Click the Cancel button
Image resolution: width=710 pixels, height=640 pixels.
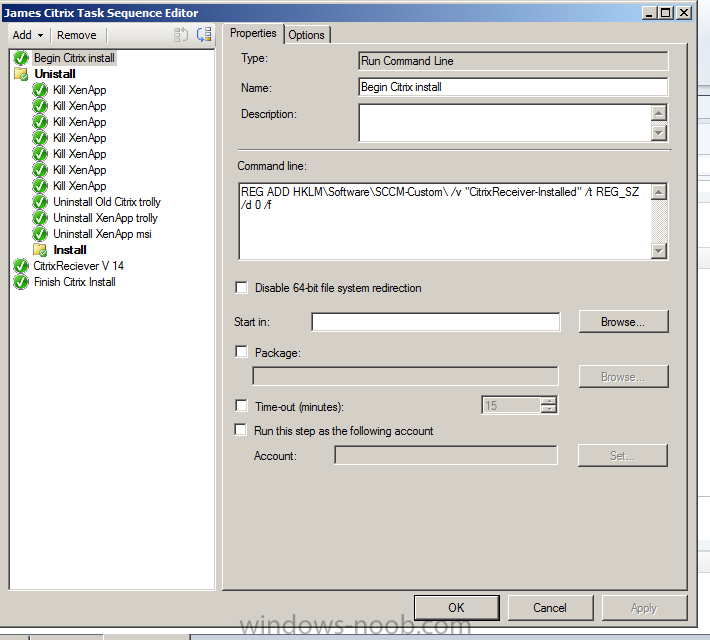(550, 608)
